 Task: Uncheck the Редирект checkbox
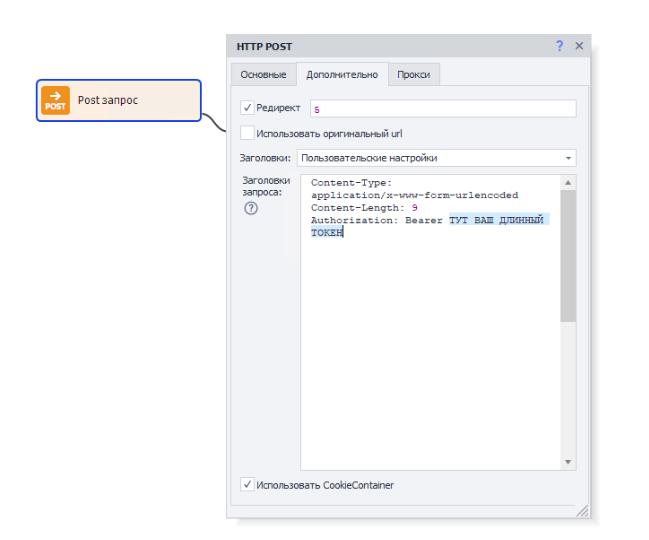pyautogui.click(x=247, y=108)
